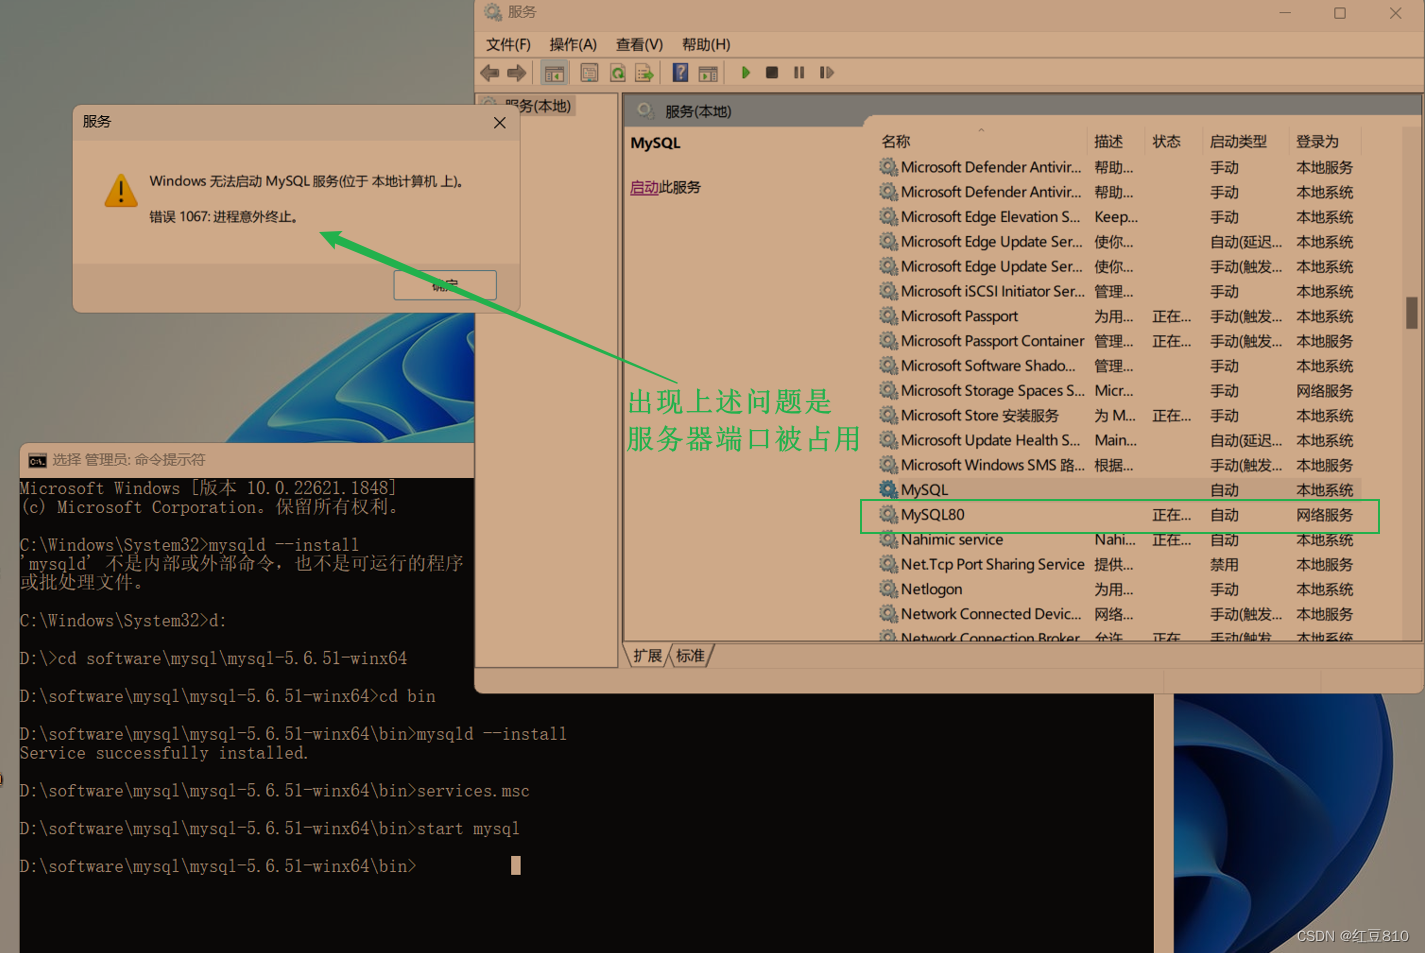Sort services by 名称 column header
The width and height of the screenshot is (1425, 953).
(895, 141)
